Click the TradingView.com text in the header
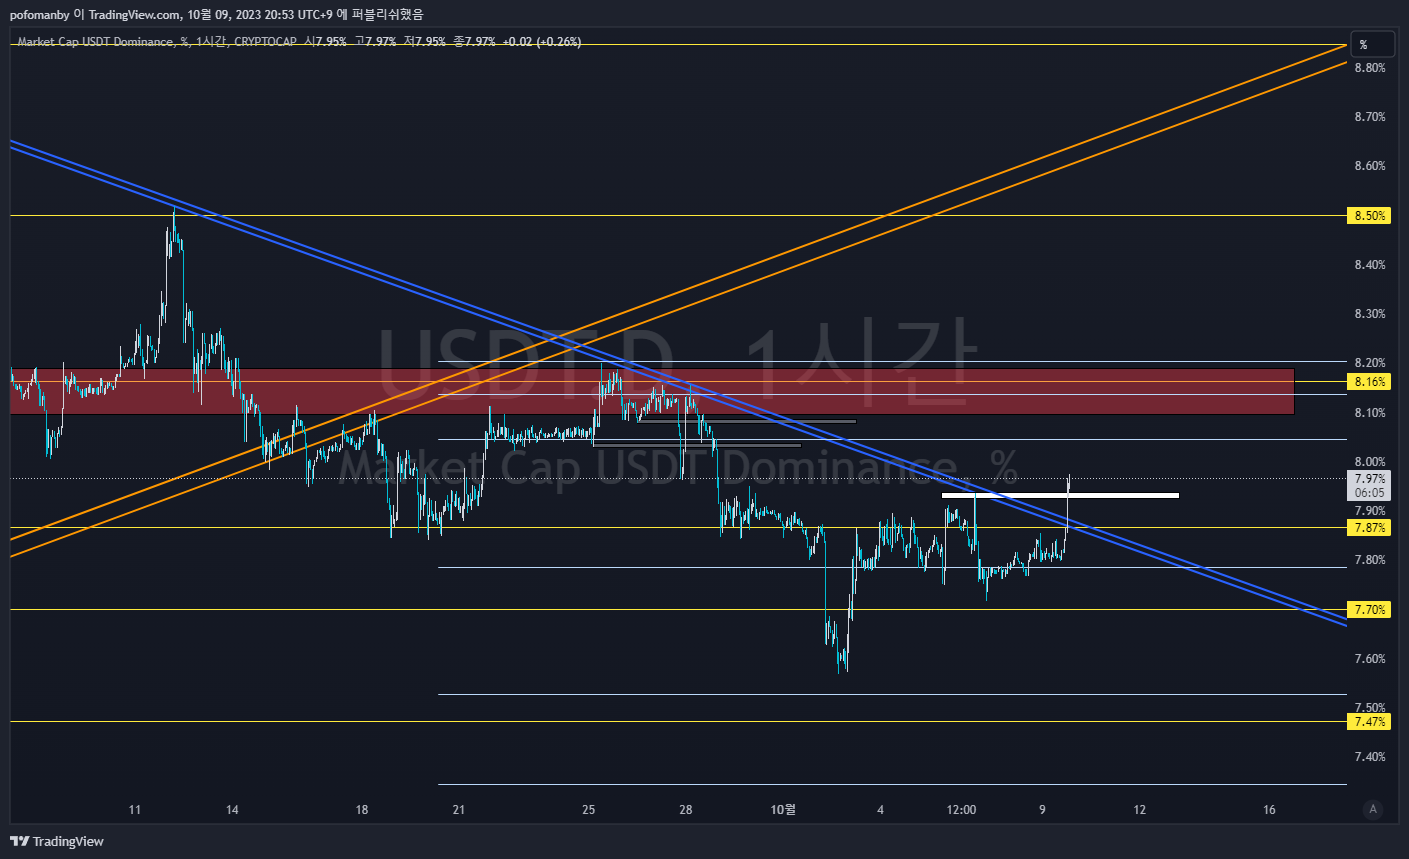 135,14
